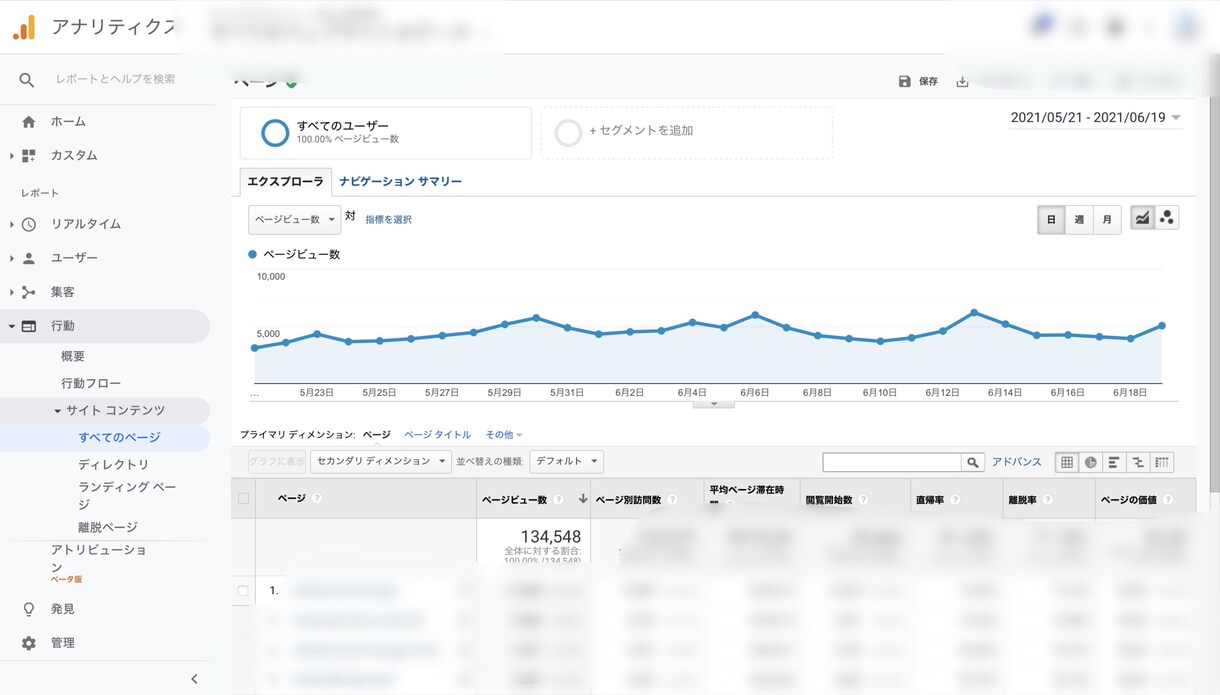Image resolution: width=1220 pixels, height=695 pixels.
Task: Click the search magnifier in sidebar
Action: (x=27, y=79)
